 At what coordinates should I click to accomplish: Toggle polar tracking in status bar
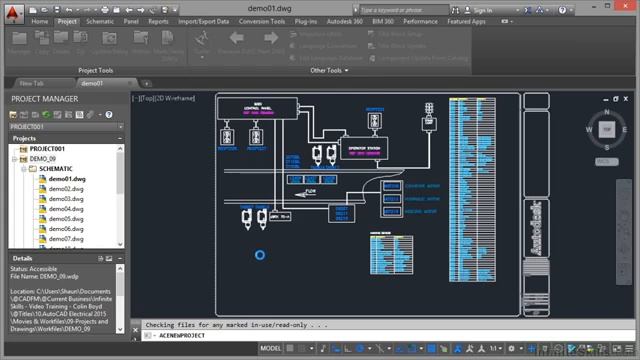pos(360,348)
